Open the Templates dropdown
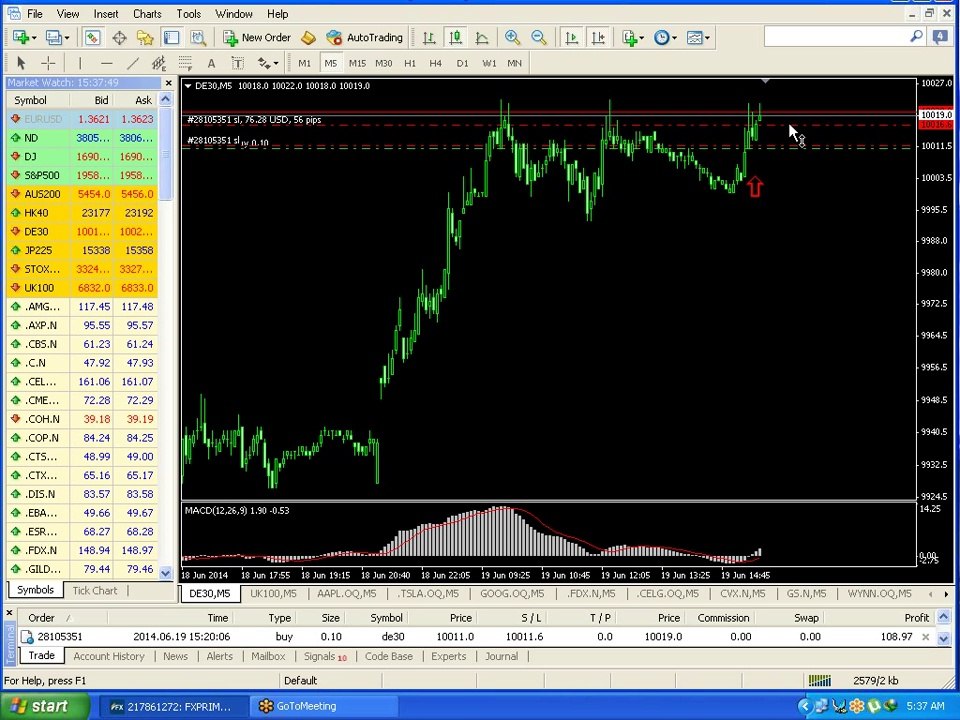The width and height of the screenshot is (960, 720). click(698, 37)
